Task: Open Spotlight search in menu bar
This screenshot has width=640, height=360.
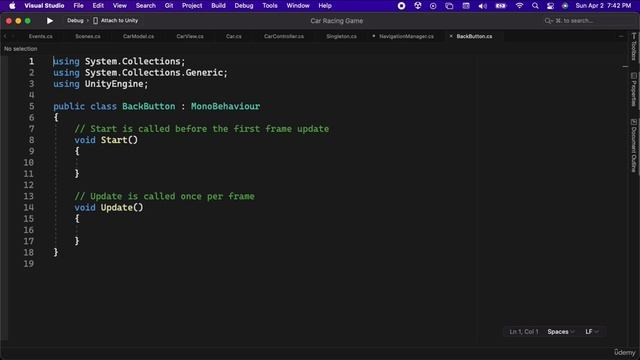Action: click(535, 6)
